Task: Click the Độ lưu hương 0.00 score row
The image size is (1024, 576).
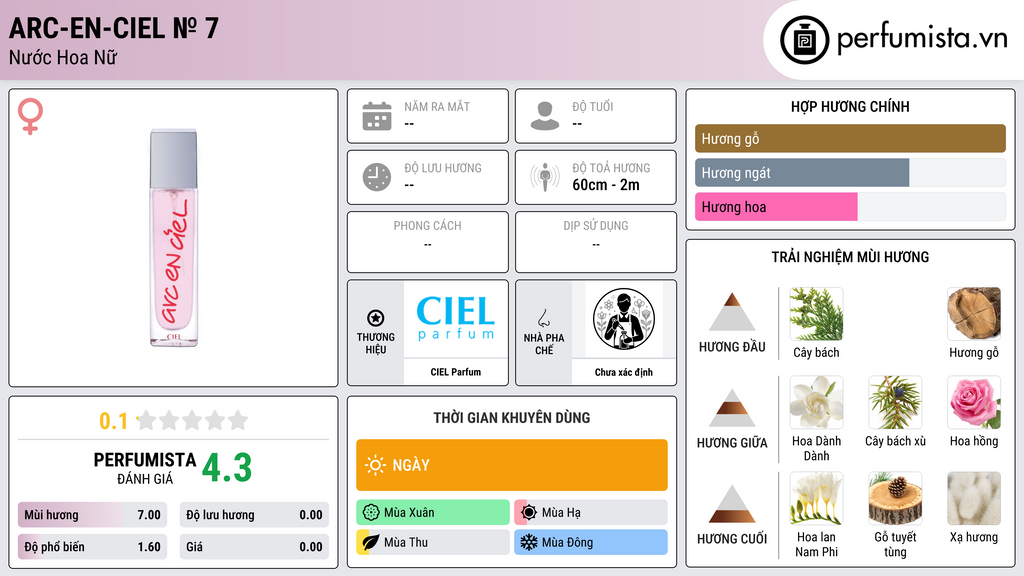Action: coord(254,515)
